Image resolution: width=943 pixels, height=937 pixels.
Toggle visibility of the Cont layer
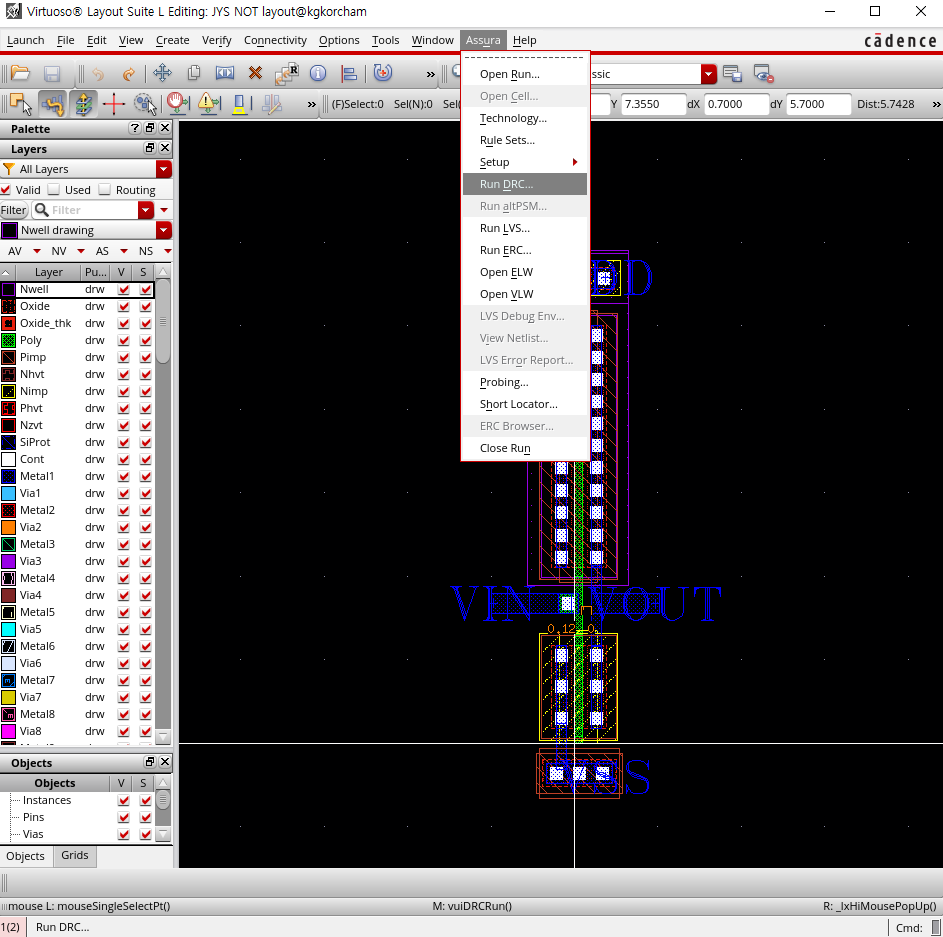click(x=124, y=459)
